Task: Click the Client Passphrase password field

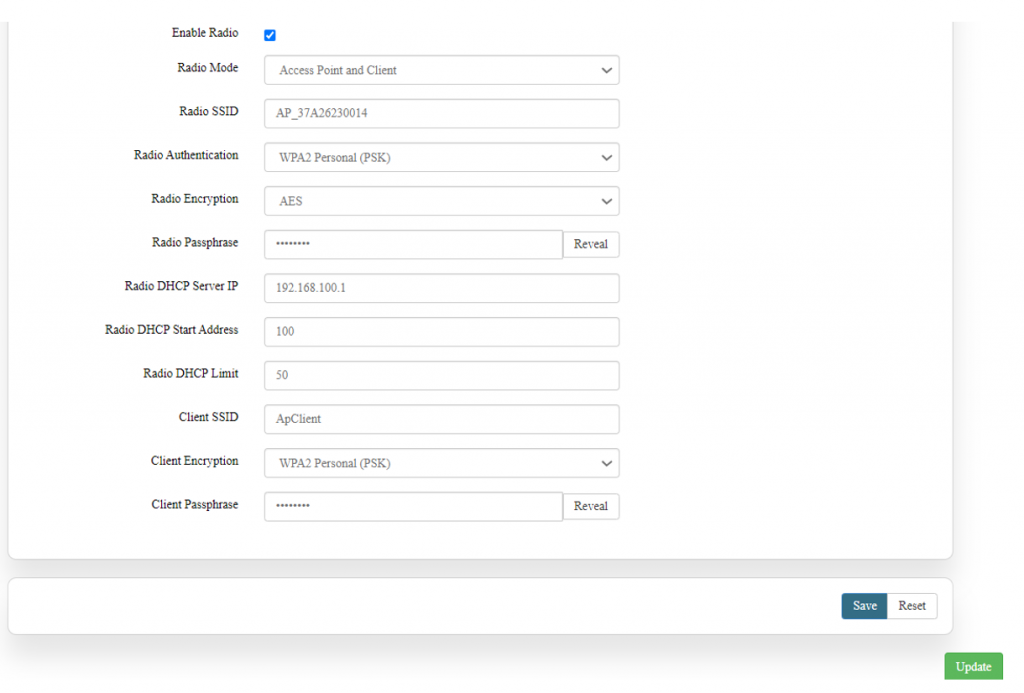Action: tap(413, 506)
